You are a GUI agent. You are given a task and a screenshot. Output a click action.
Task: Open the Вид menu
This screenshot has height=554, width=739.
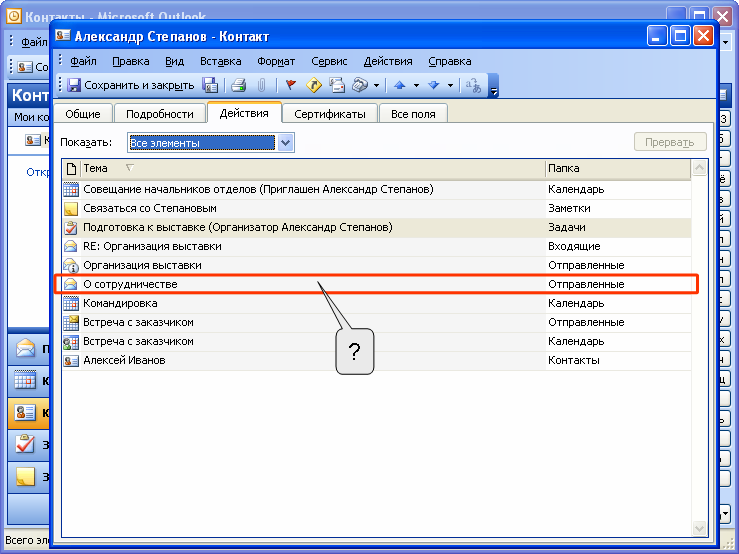coord(174,61)
